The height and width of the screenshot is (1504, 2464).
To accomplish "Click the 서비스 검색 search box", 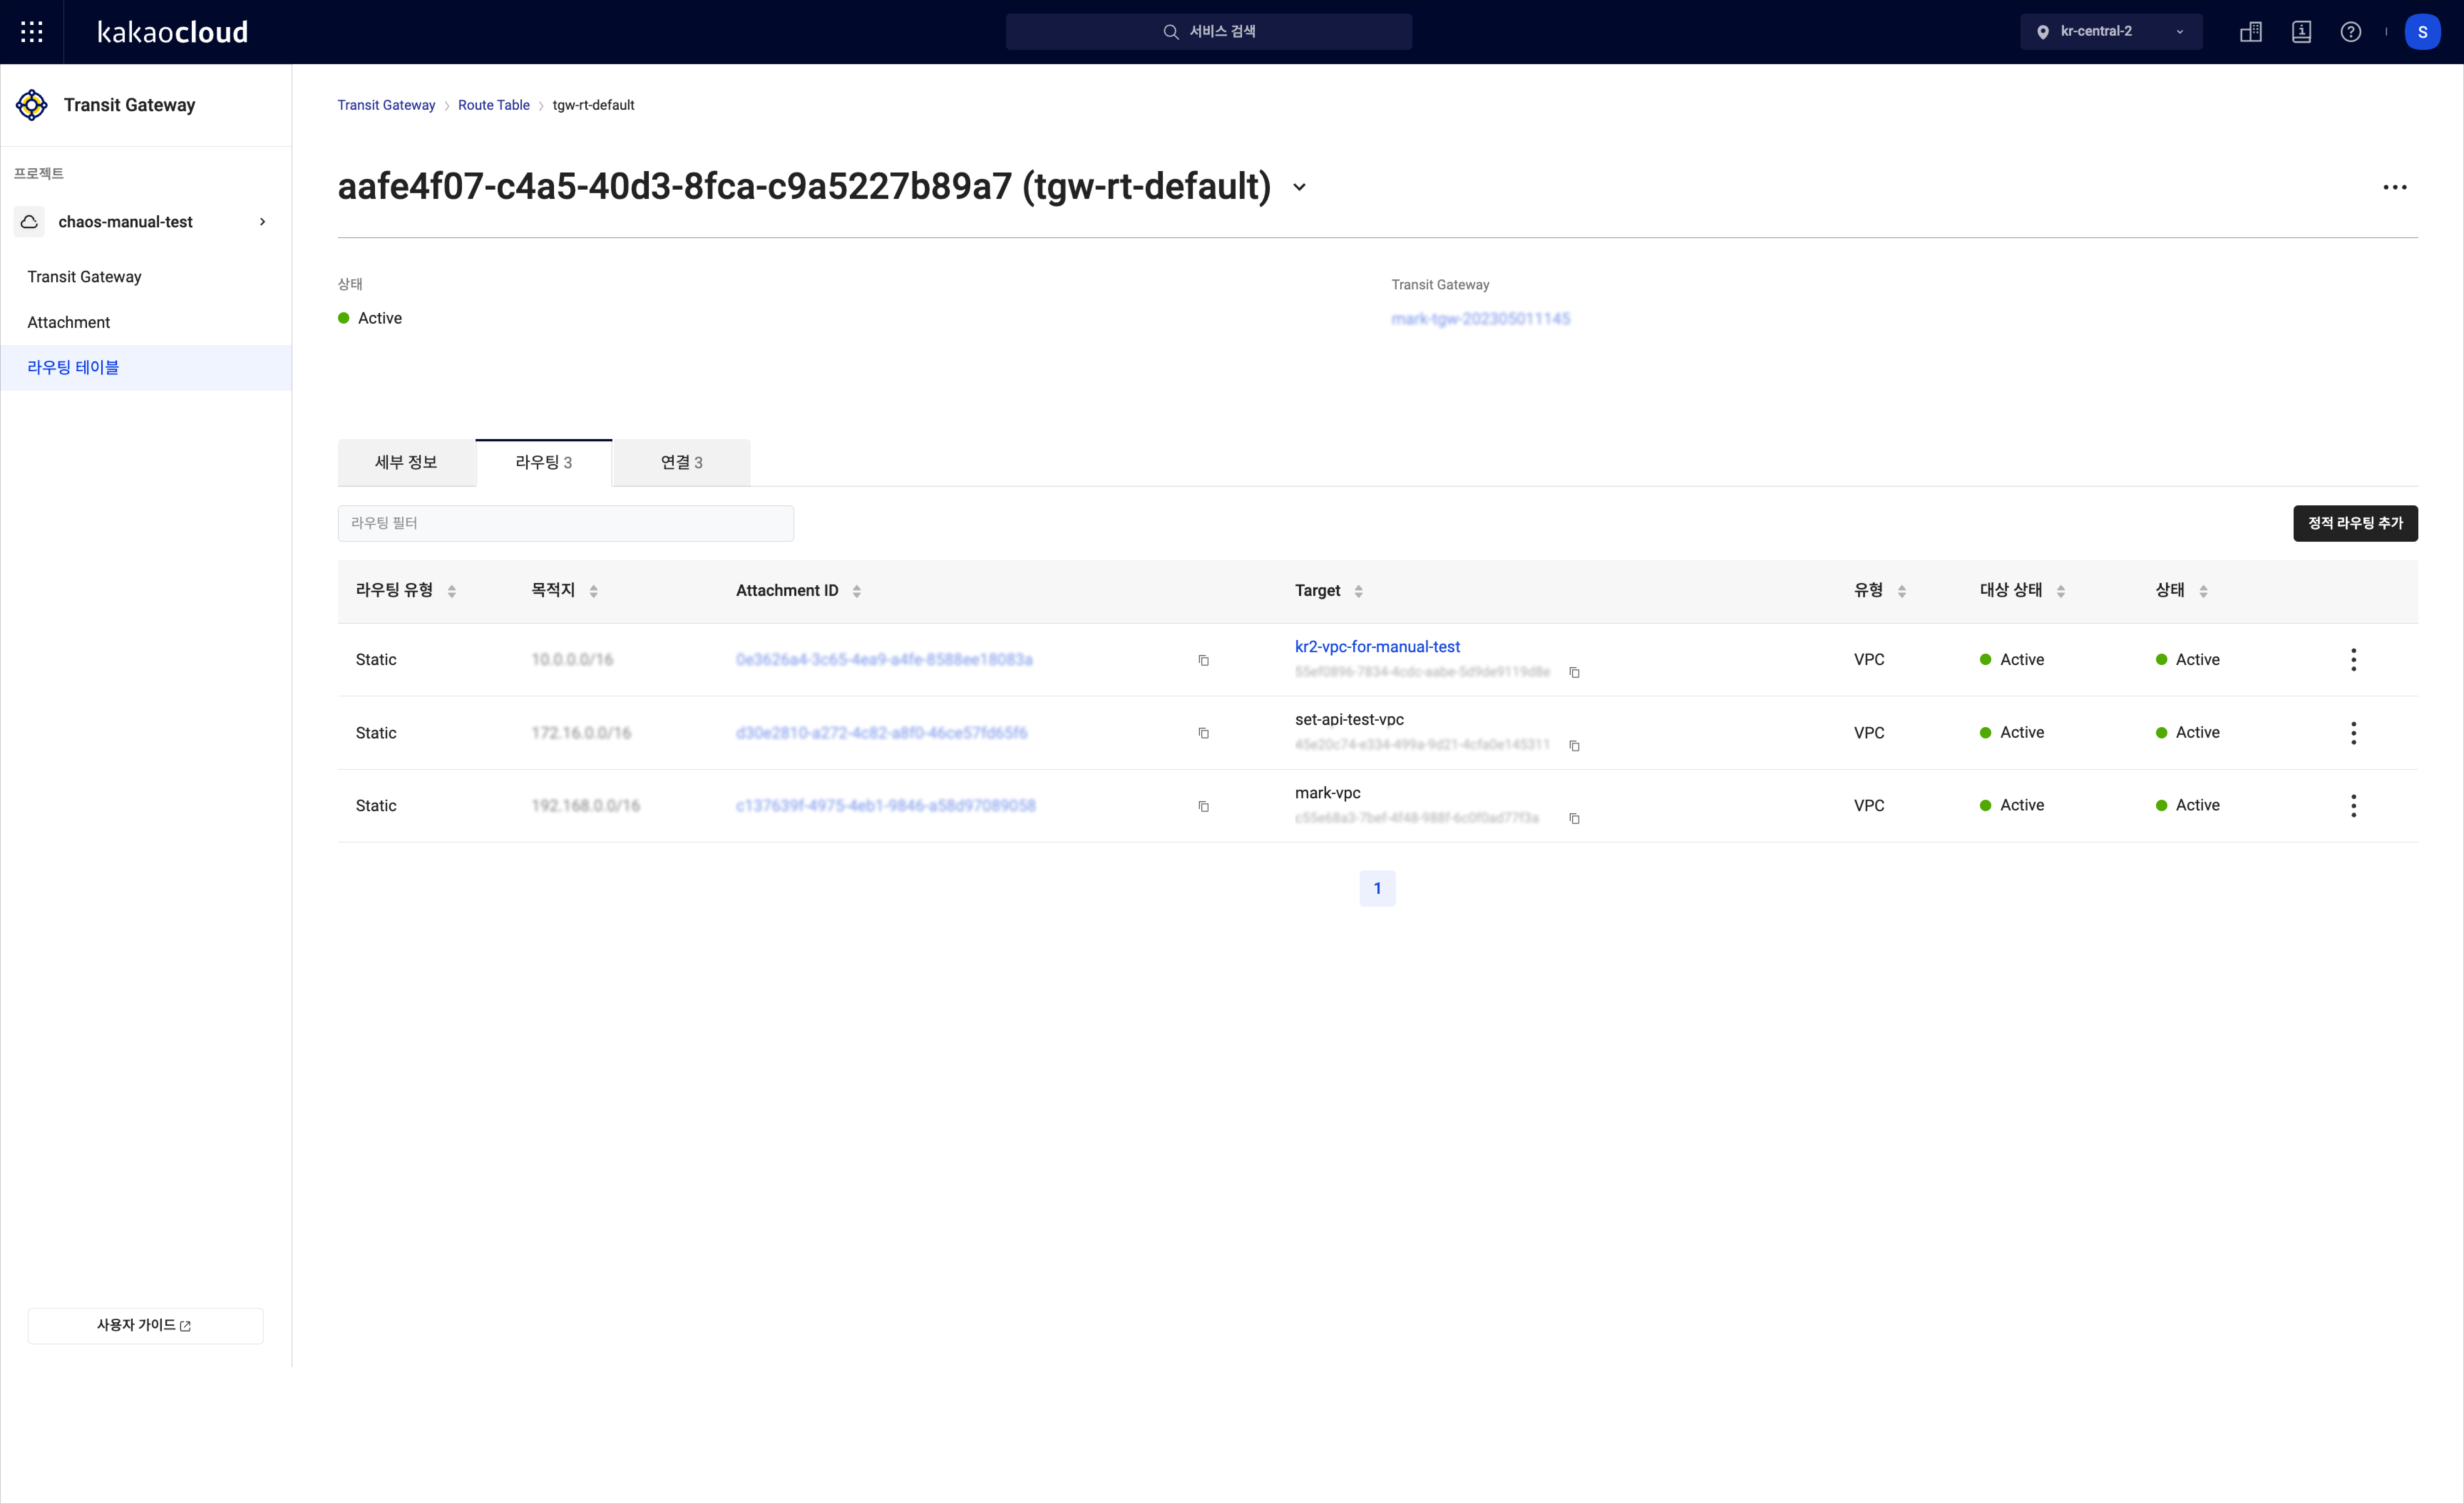I will point(1209,32).
